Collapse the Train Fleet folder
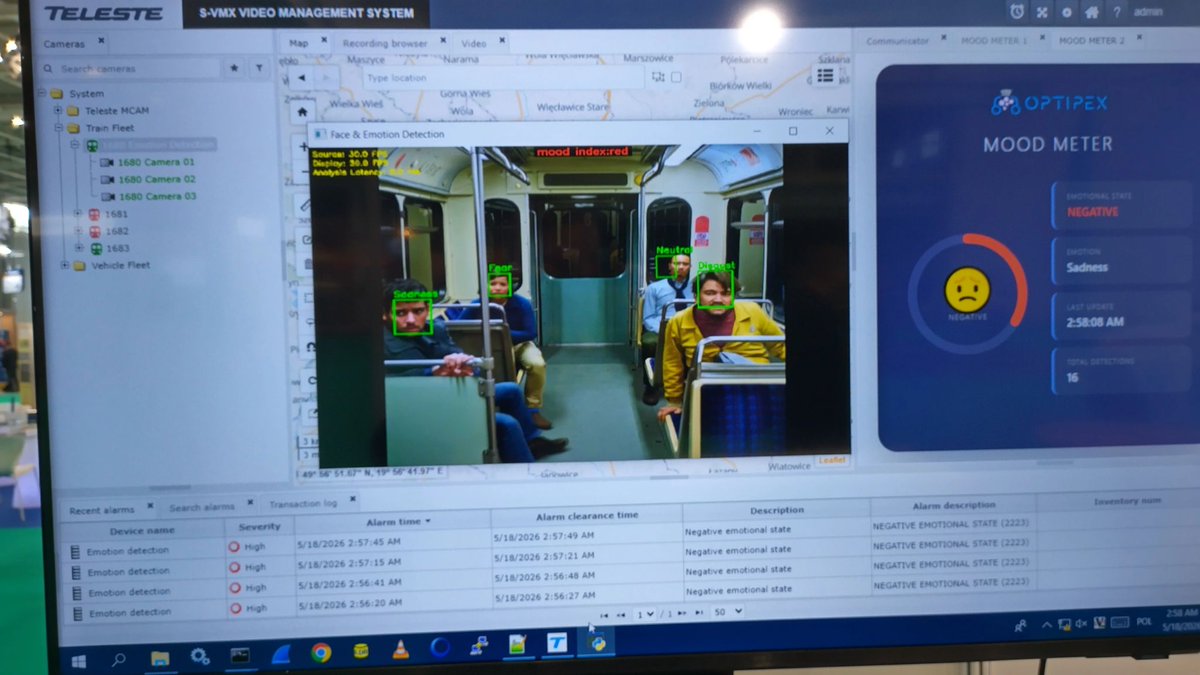1200x675 pixels. [58, 128]
